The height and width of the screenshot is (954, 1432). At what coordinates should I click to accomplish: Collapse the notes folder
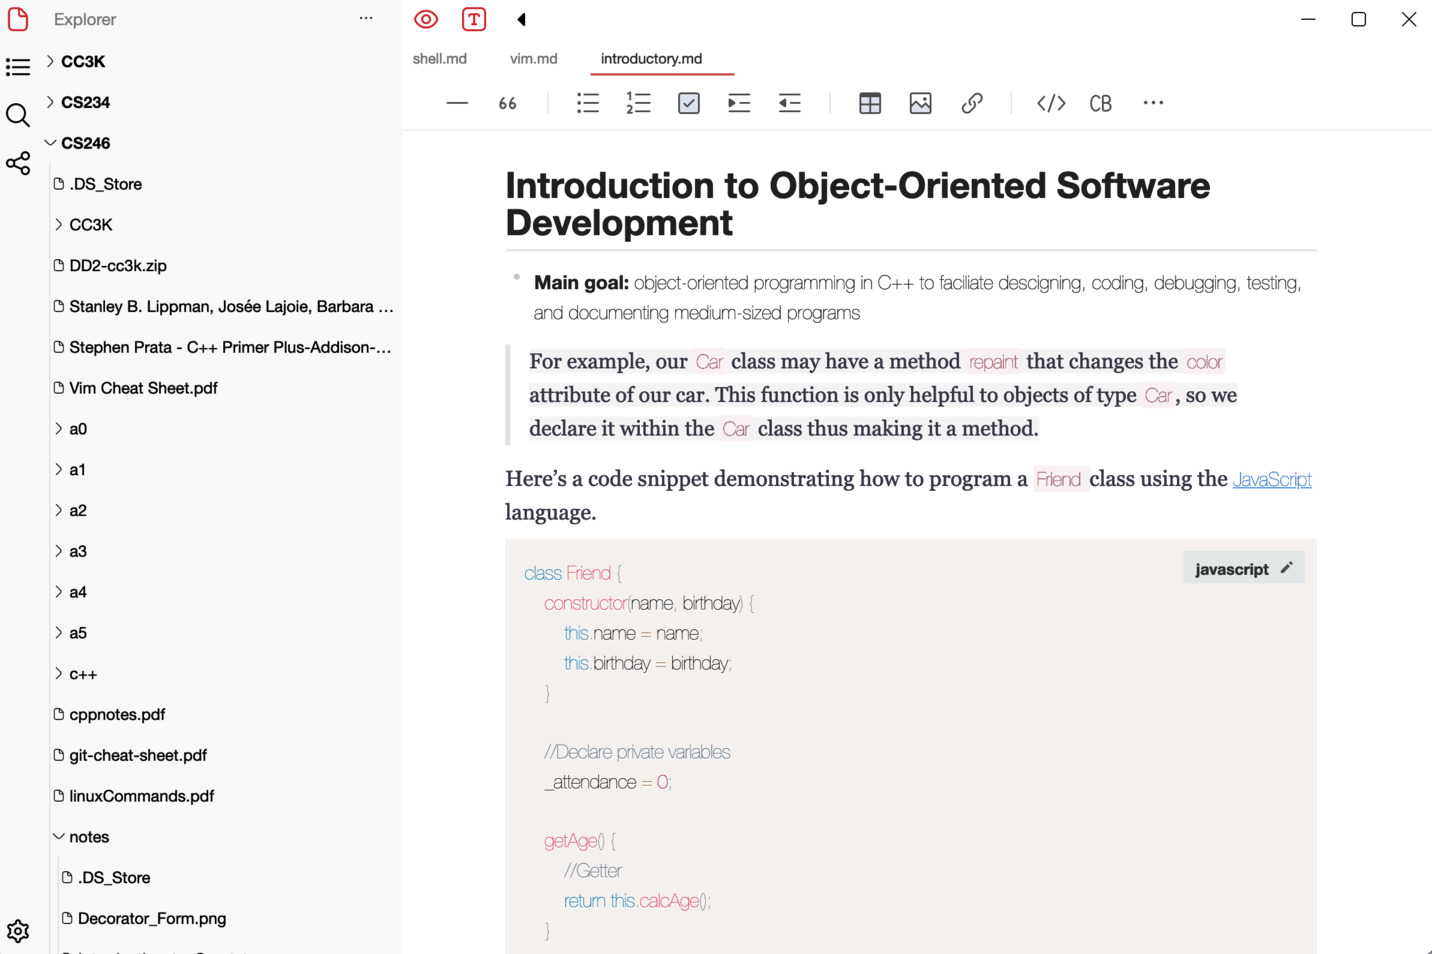tap(59, 837)
